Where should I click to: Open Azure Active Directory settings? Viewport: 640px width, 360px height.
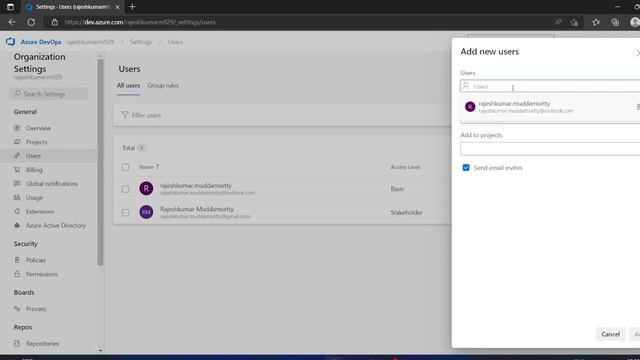[56, 225]
